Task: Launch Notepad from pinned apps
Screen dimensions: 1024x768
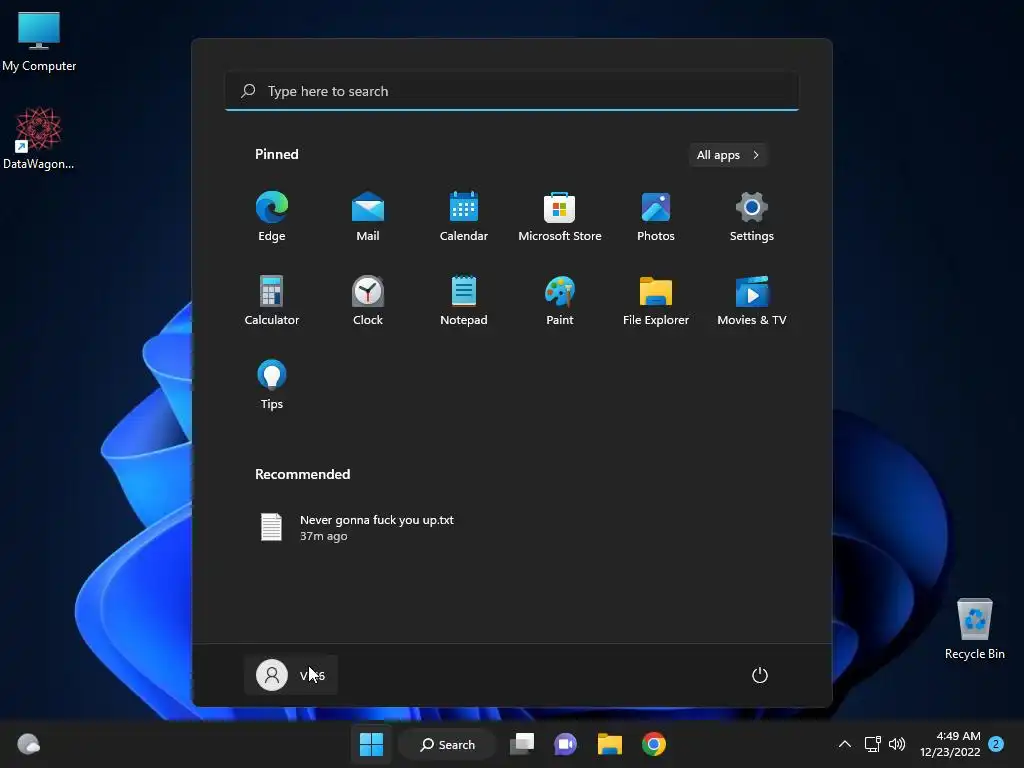Action: click(x=464, y=300)
